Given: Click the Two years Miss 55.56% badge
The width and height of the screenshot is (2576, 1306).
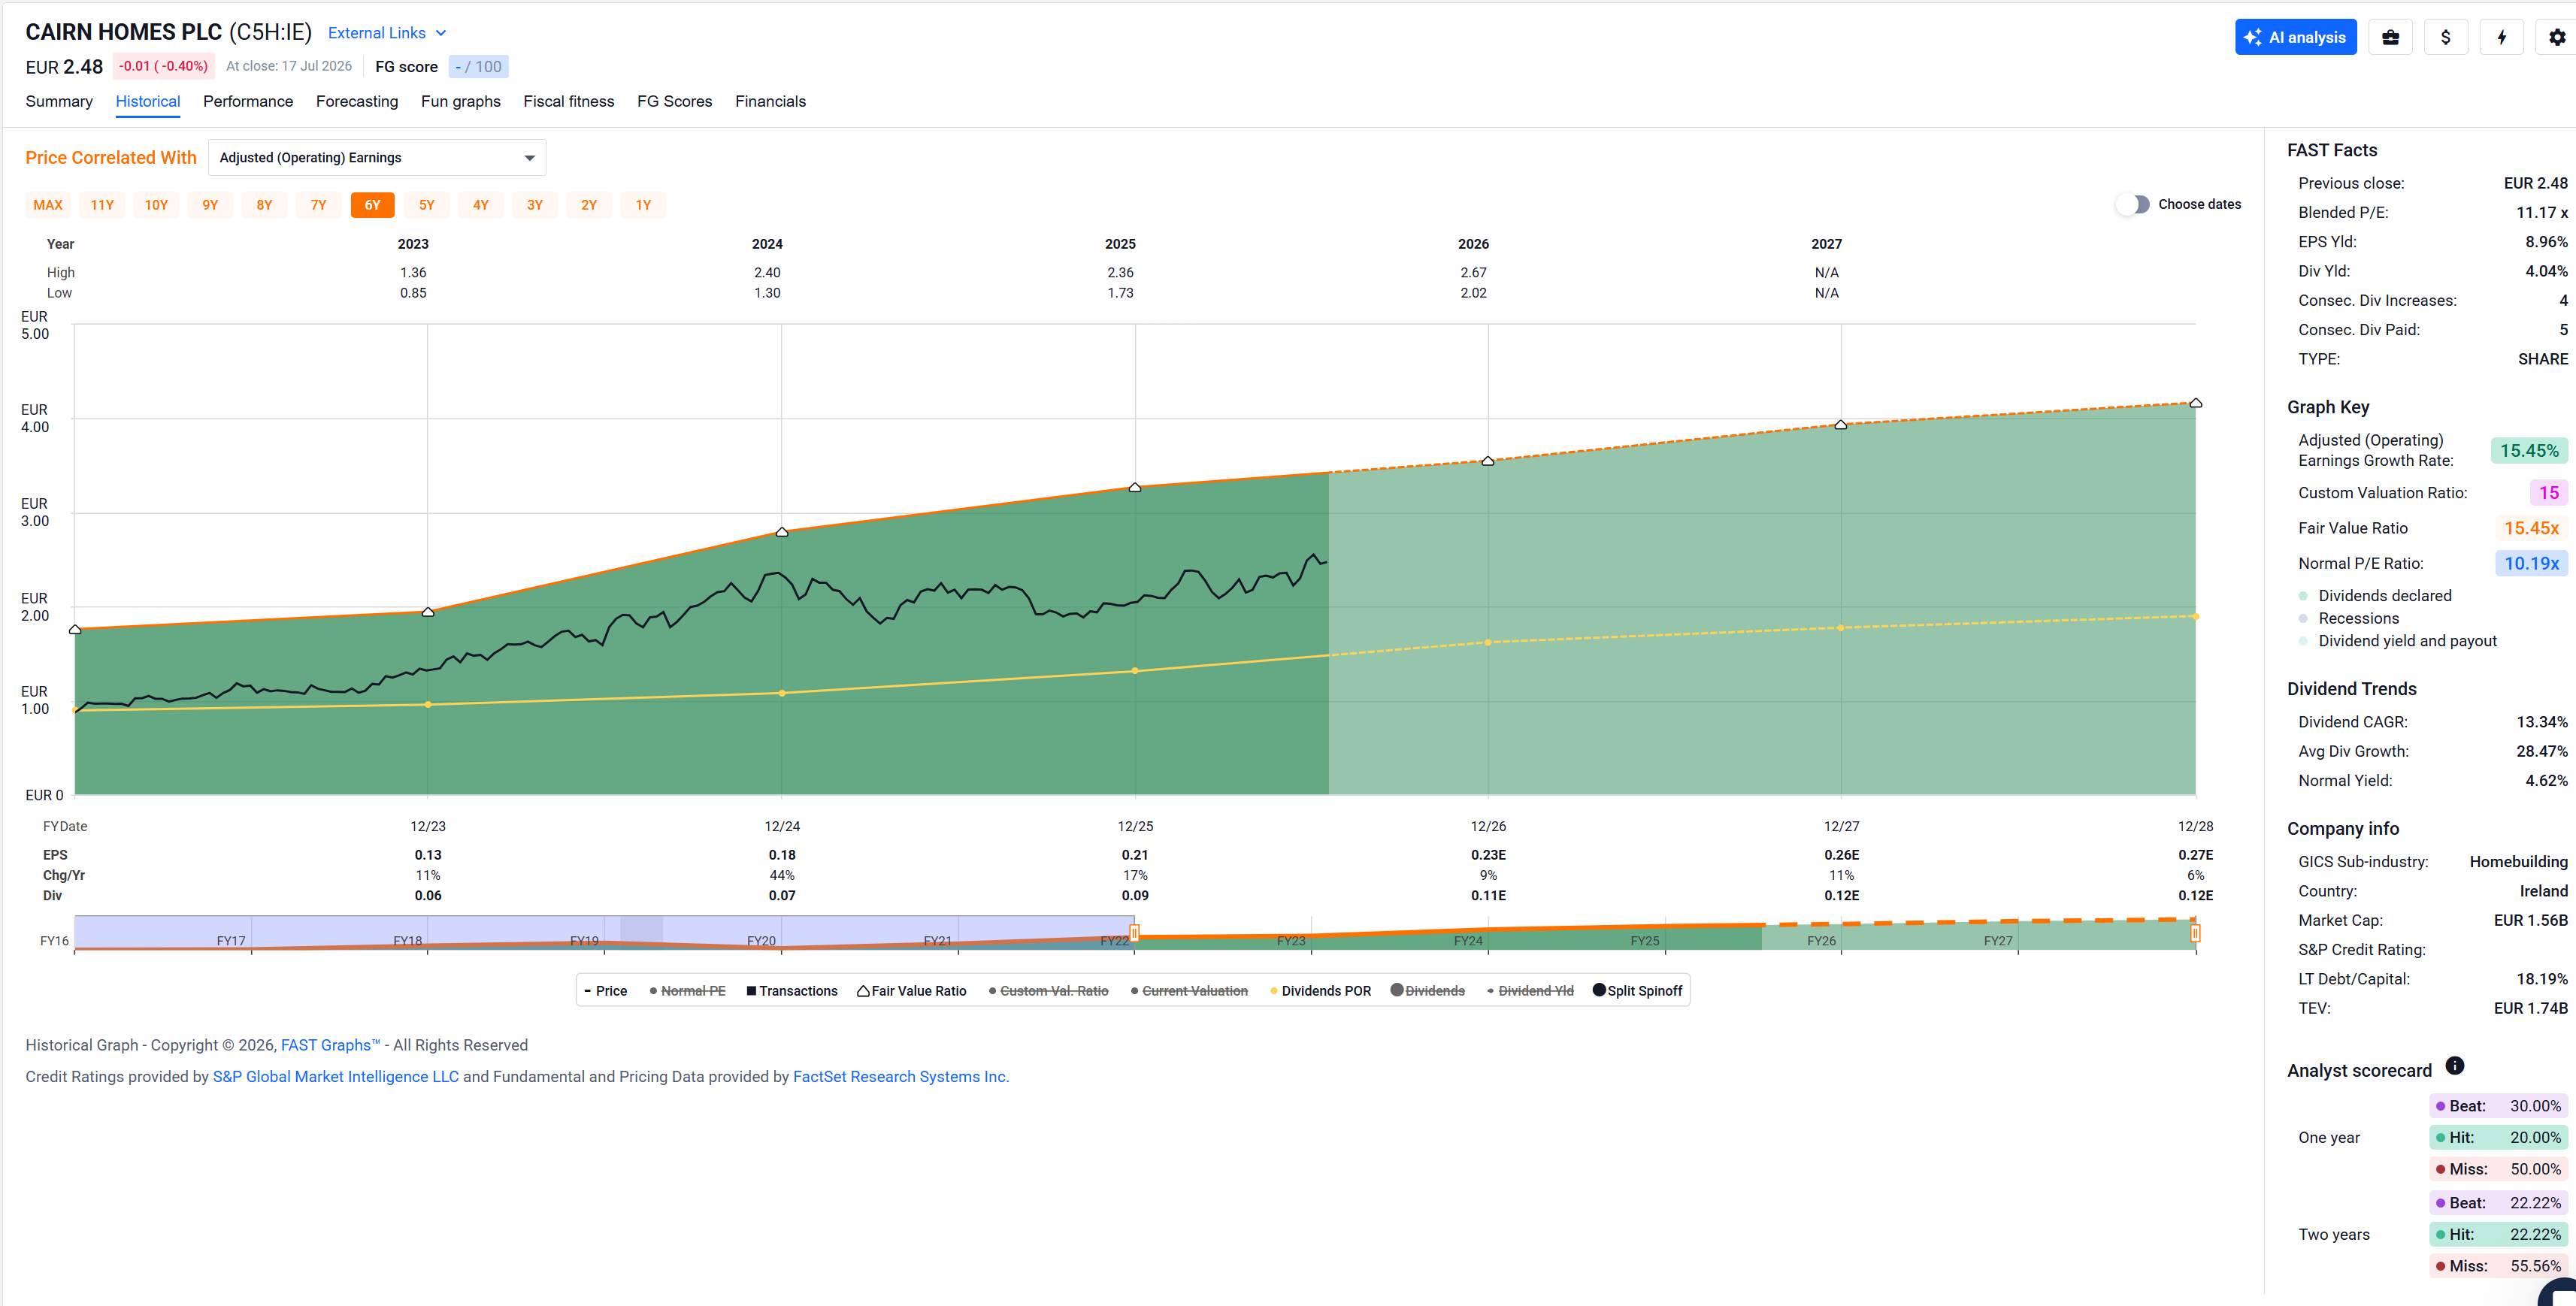Looking at the screenshot, I should [2498, 1266].
